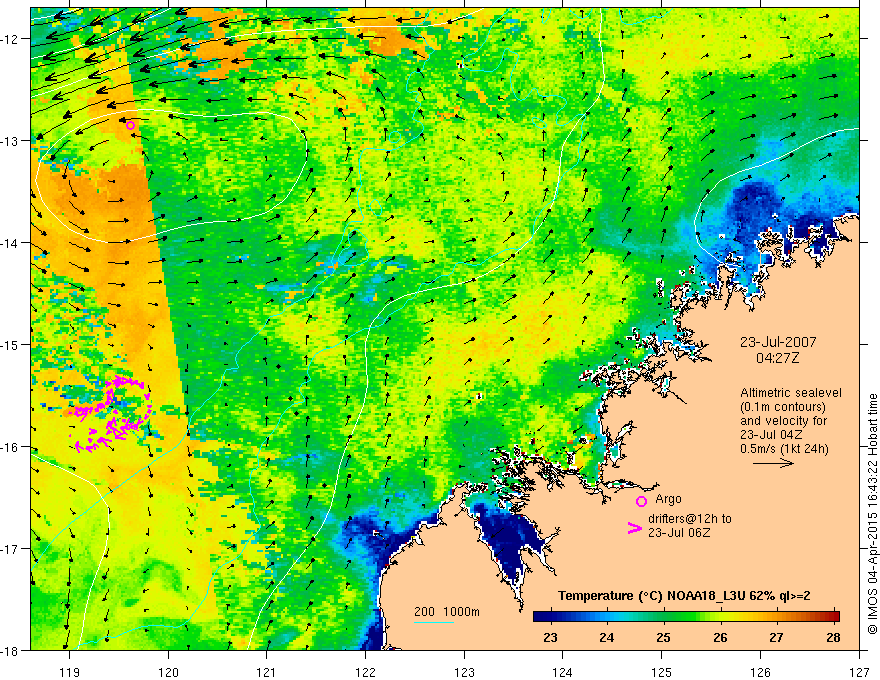Click the '119' longitude axis label
This screenshot has width=880, height=680.
click(x=70, y=672)
